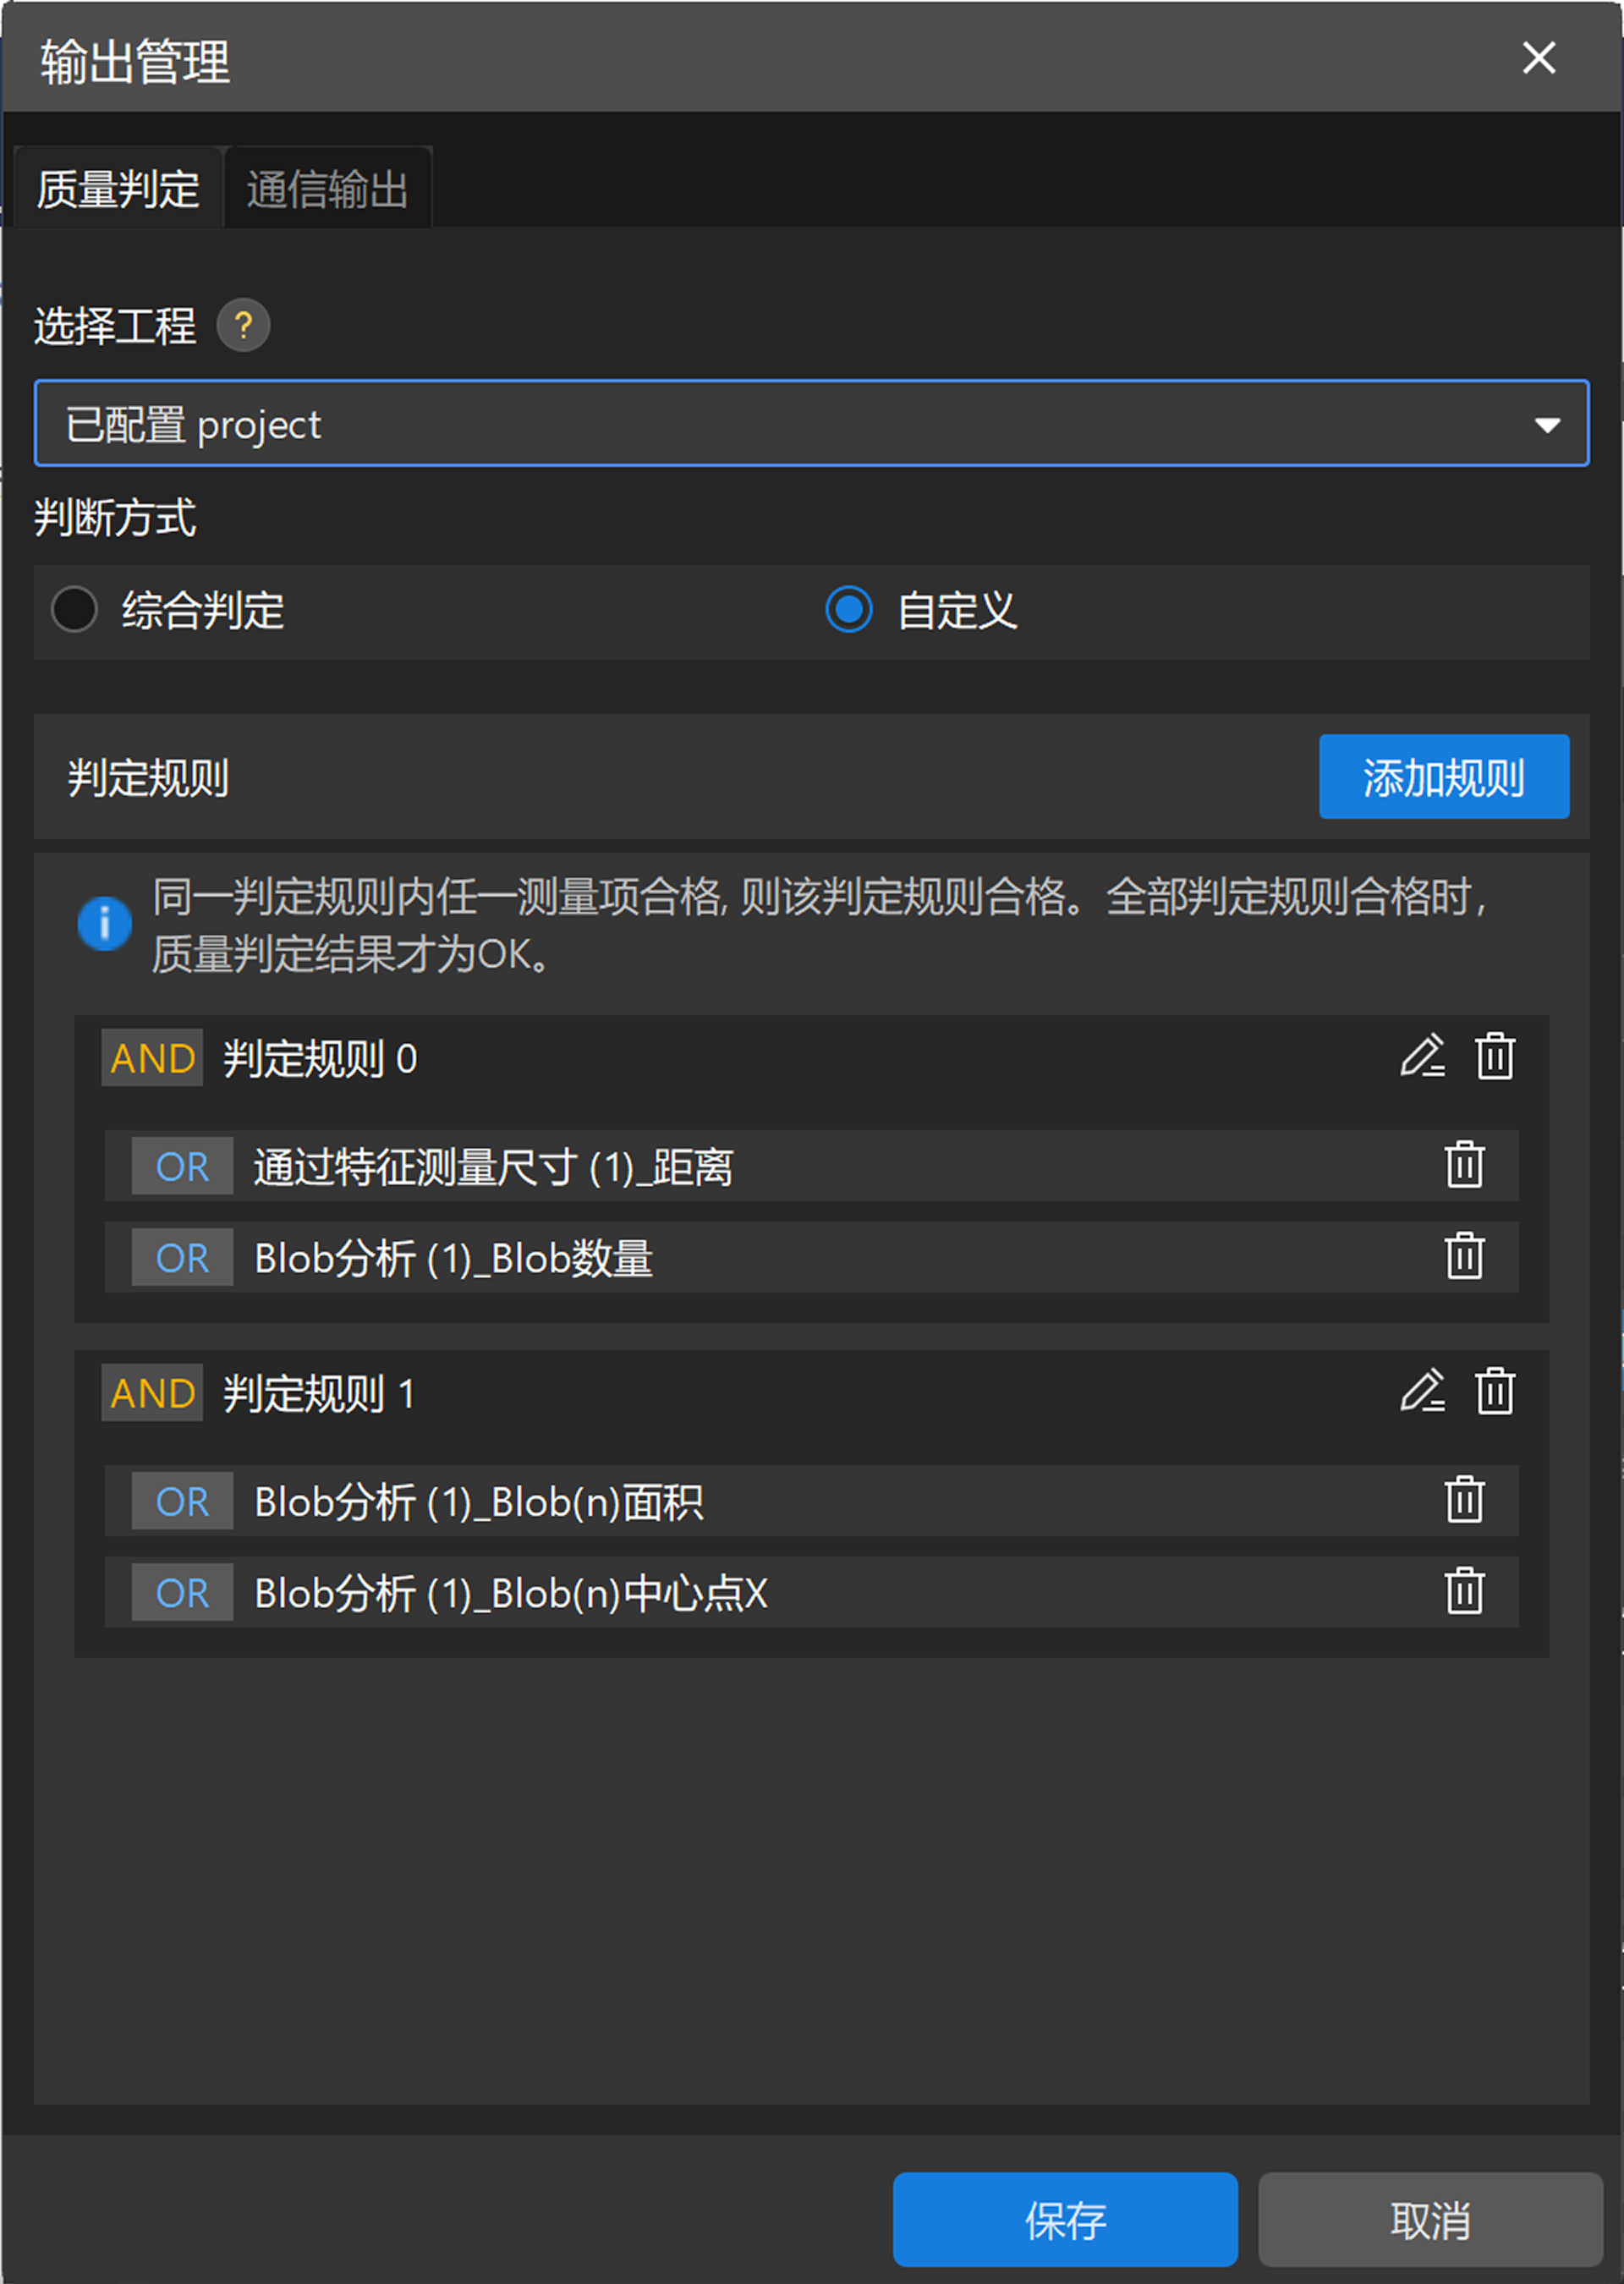Select the 综合判定 judgment mode
Image resolution: width=1624 pixels, height=2284 pixels.
pyautogui.click(x=75, y=610)
